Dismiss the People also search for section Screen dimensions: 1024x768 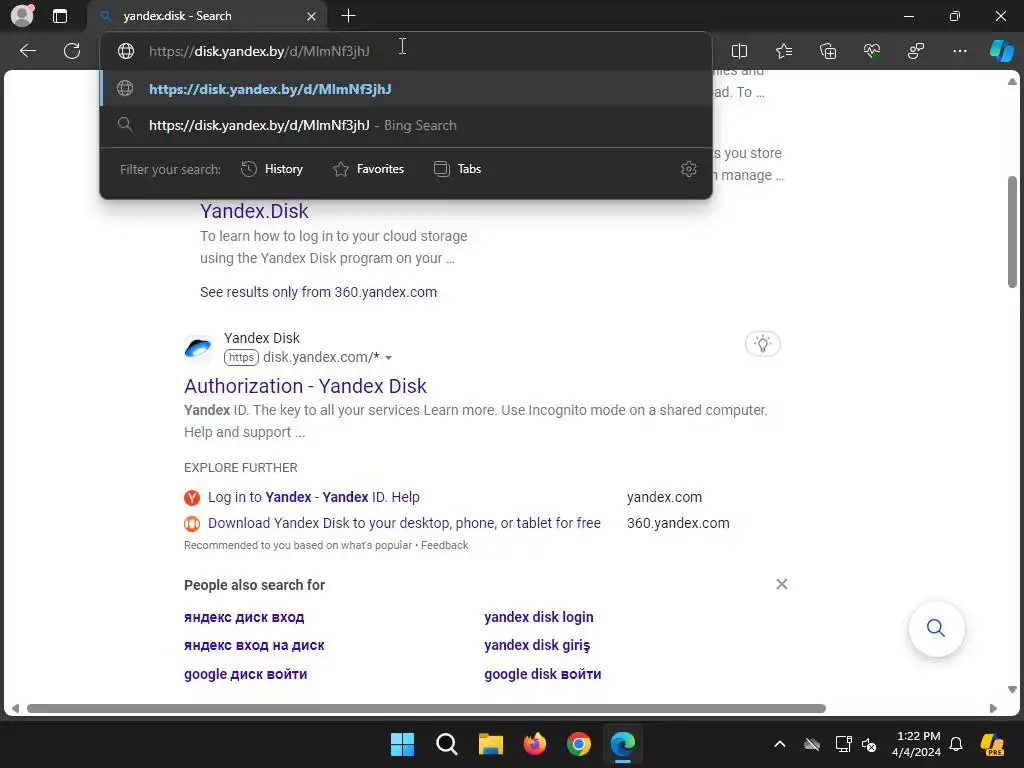point(782,584)
